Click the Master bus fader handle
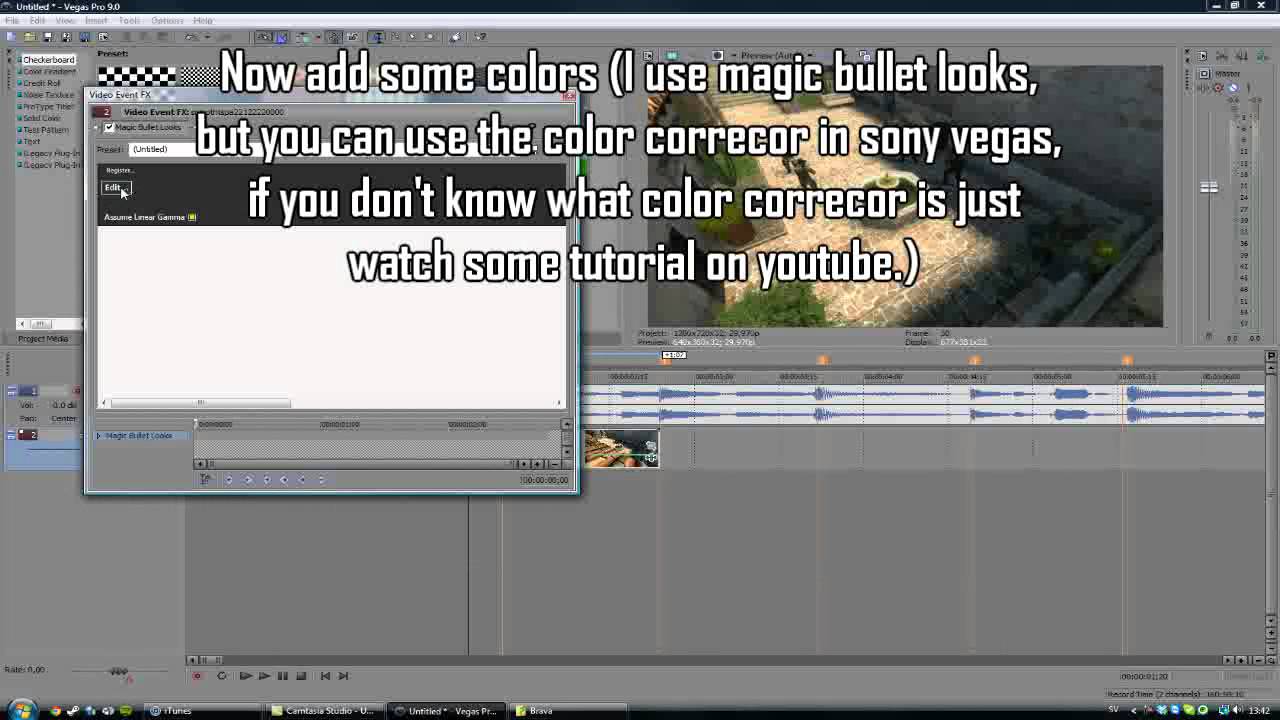This screenshot has width=1280, height=720. [x=1209, y=187]
